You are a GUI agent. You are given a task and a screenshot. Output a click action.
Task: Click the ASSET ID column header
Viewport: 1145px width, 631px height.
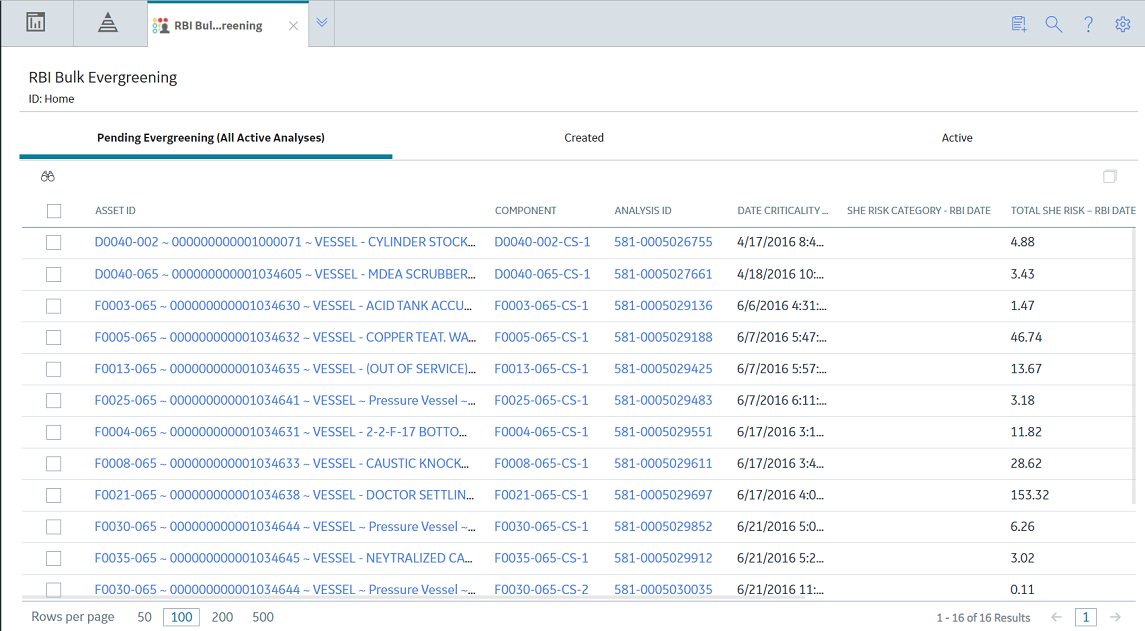[x=115, y=210]
